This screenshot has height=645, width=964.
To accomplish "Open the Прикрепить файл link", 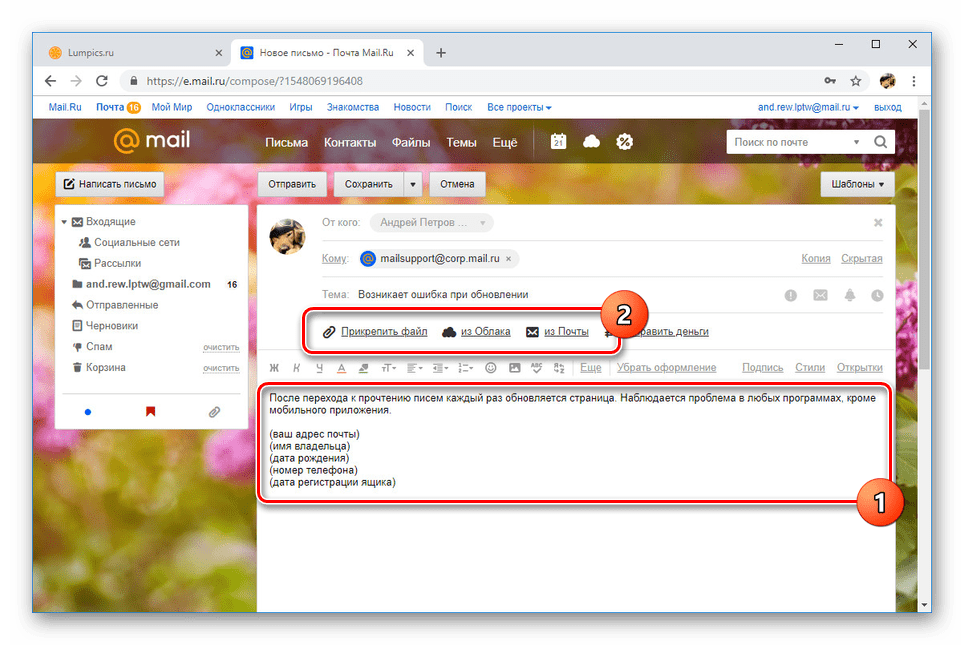I will coord(383,331).
